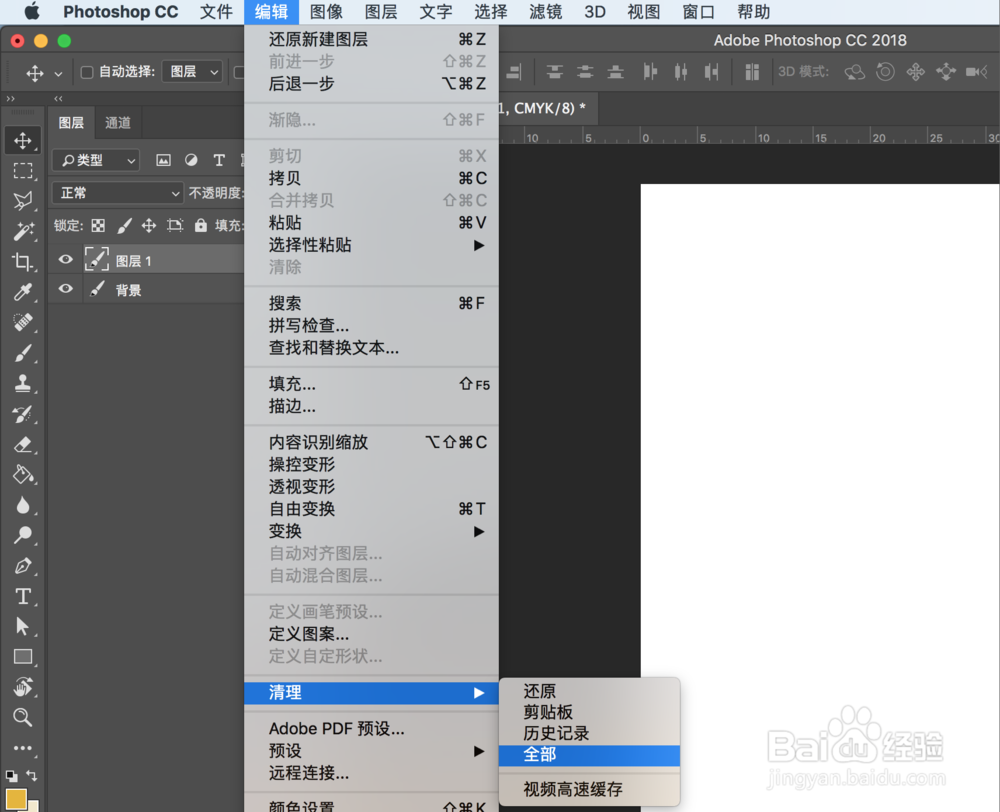Open the blend mode 正常 dropdown

click(117, 193)
